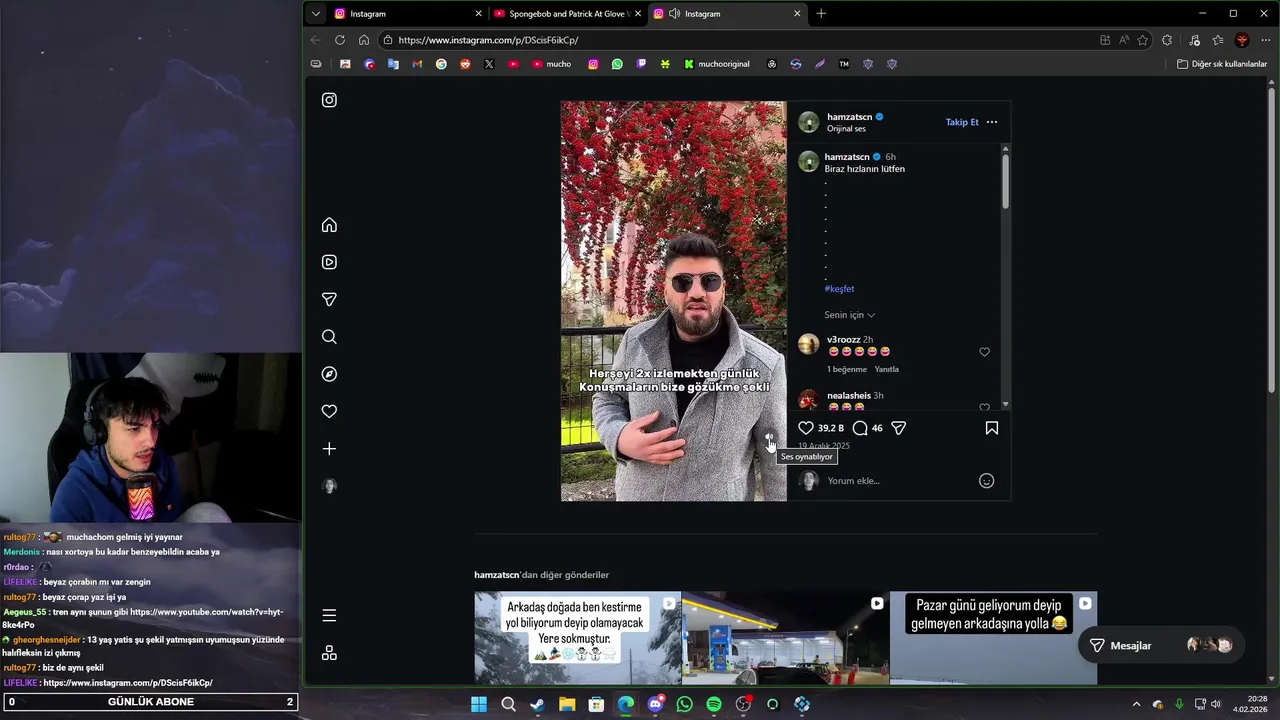Open browser extensions puzzle icon
Image resolution: width=1280 pixels, height=720 pixels.
point(1167,40)
